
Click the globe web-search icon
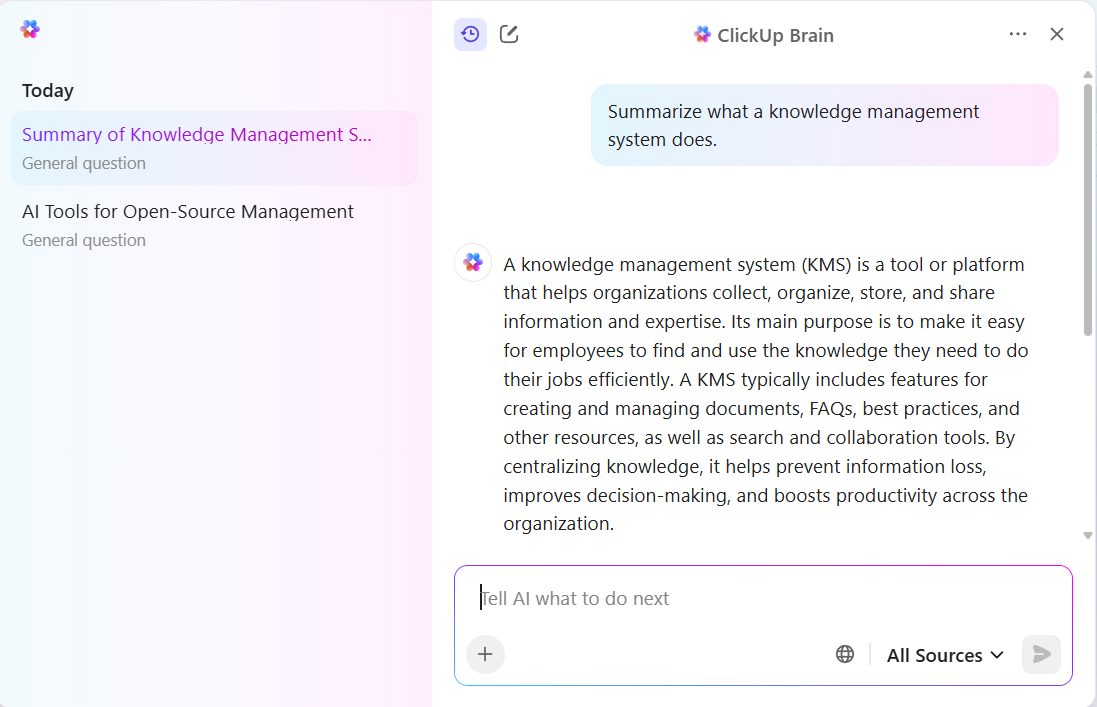(845, 653)
